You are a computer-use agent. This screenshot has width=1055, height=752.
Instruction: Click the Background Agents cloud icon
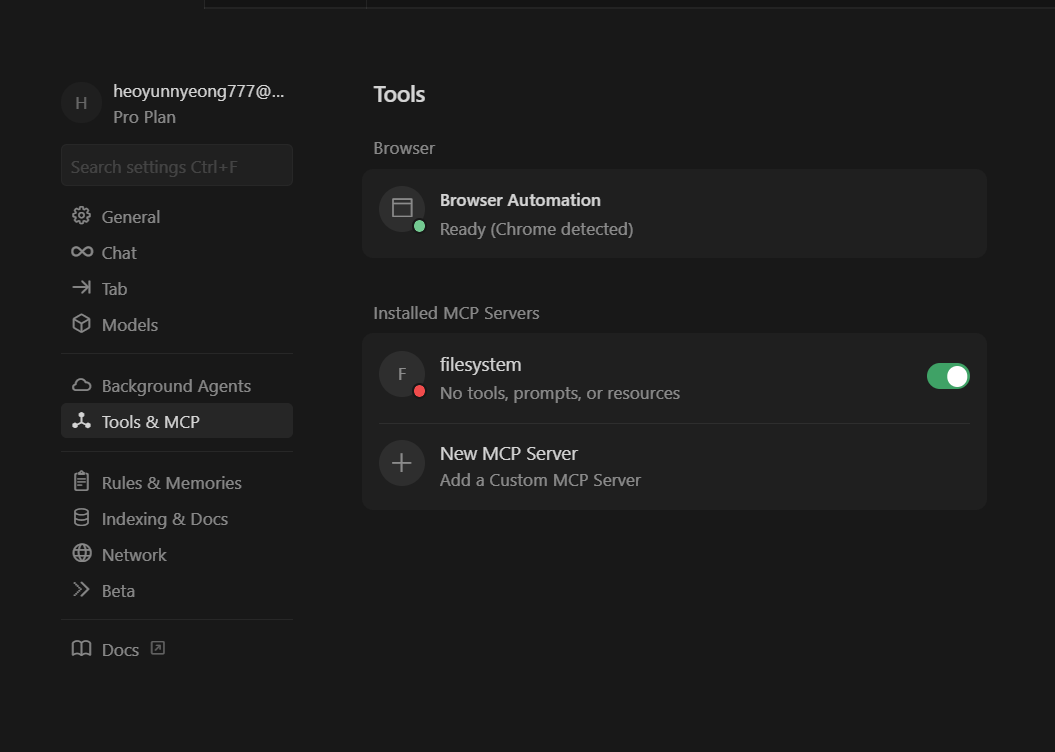click(82, 385)
